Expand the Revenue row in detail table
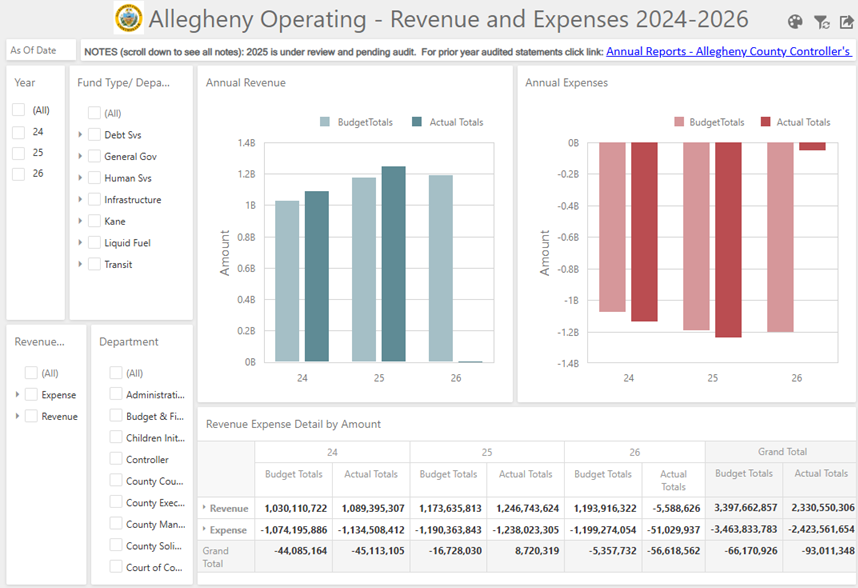Screen dimensions: 858x588 coord(204,508)
